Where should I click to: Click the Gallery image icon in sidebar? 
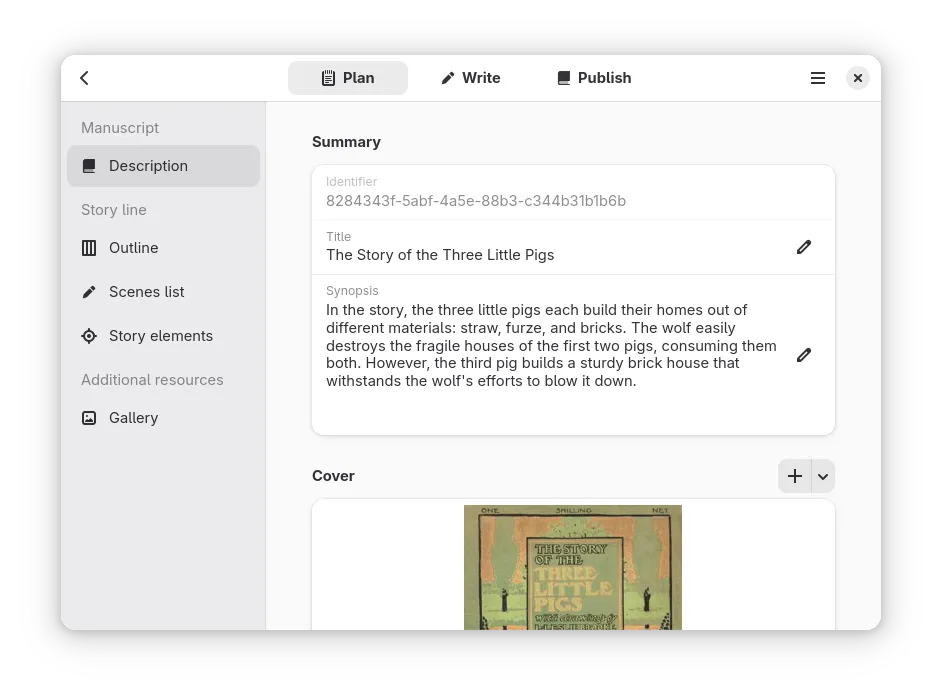pyautogui.click(x=89, y=418)
